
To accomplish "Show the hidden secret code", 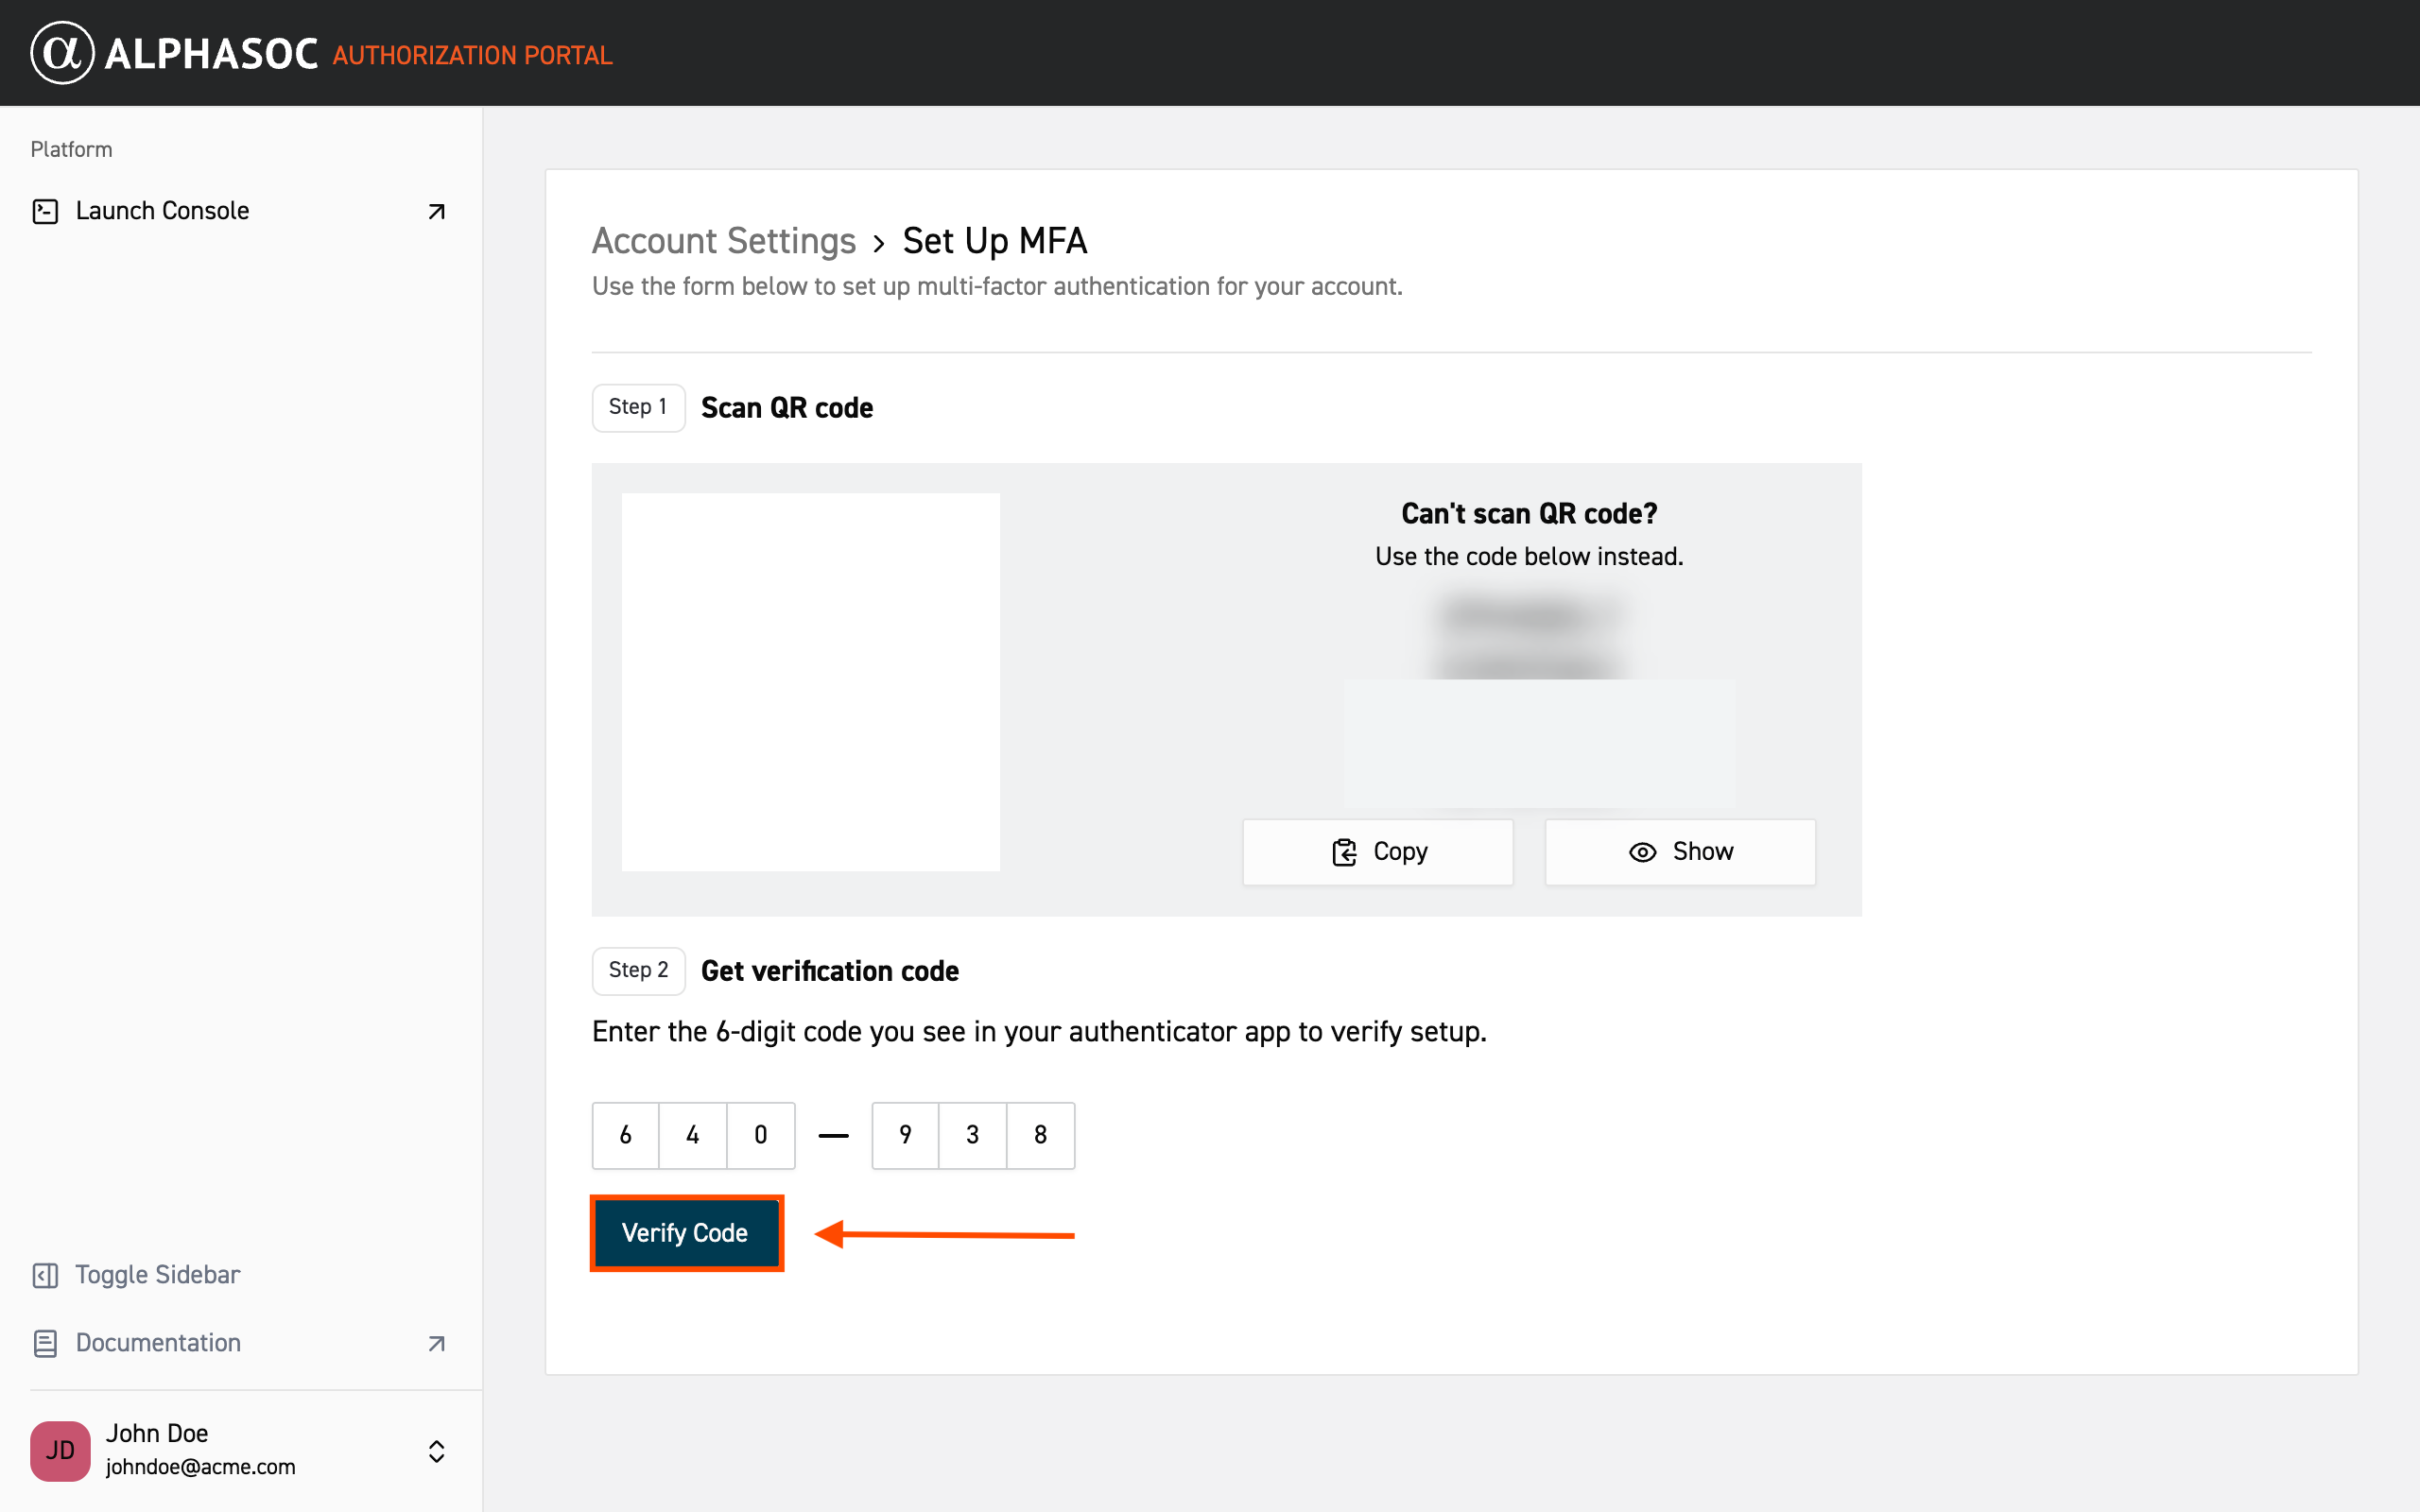I will pos(1680,852).
